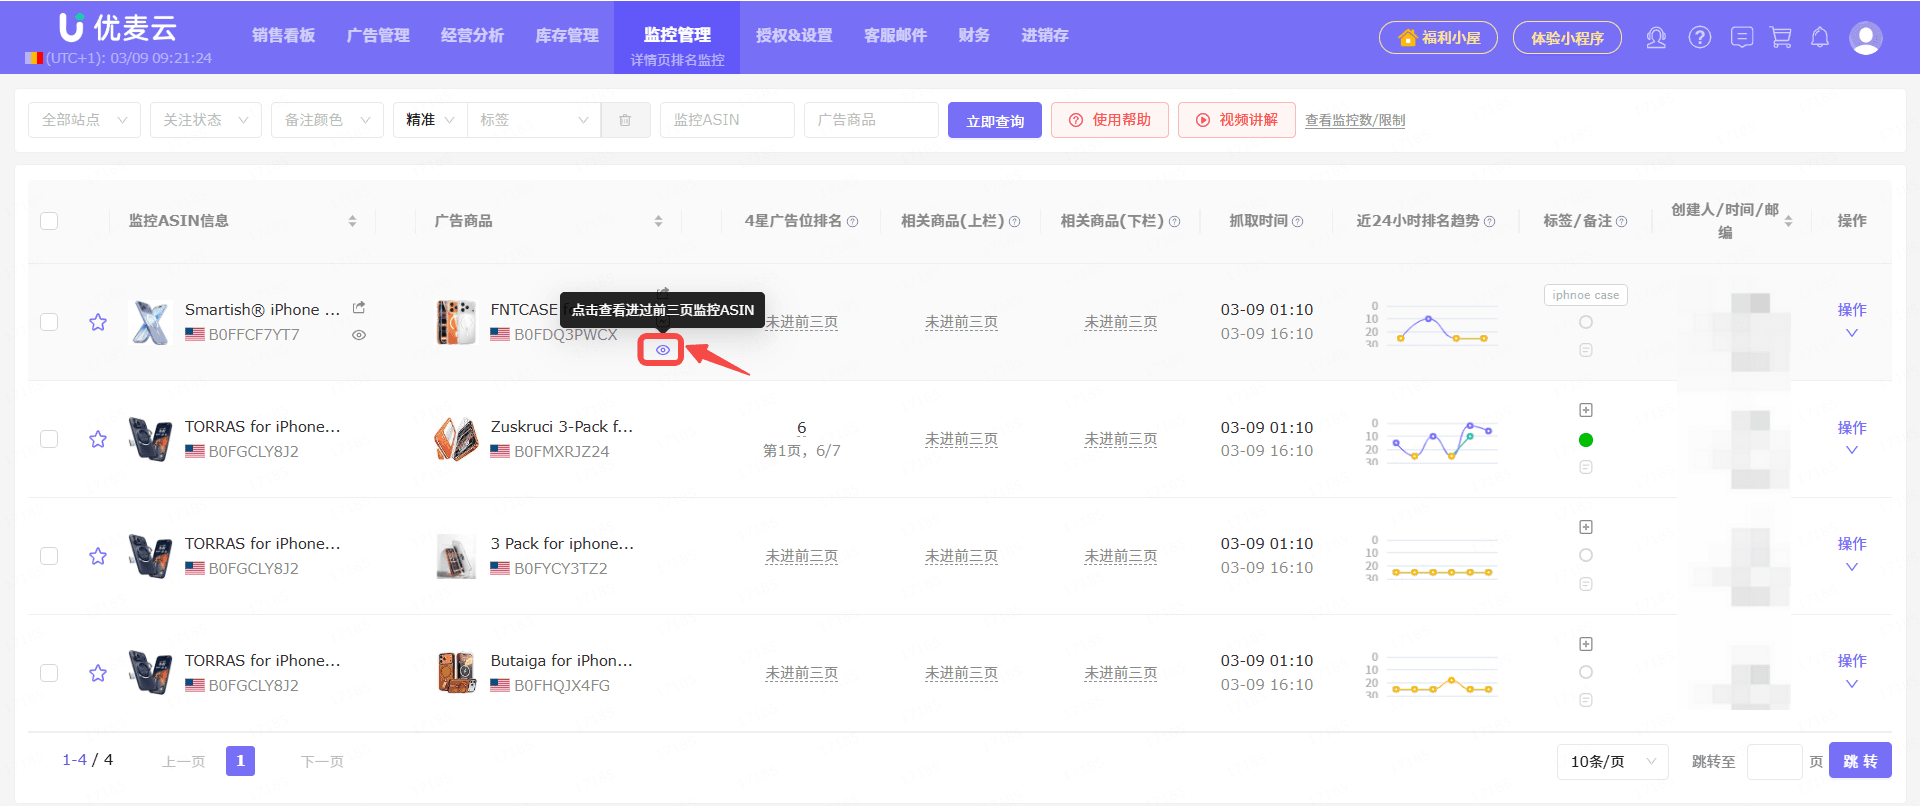Open the 关注状态 dropdown
Viewport: 1920px width, 806px height.
[206, 120]
